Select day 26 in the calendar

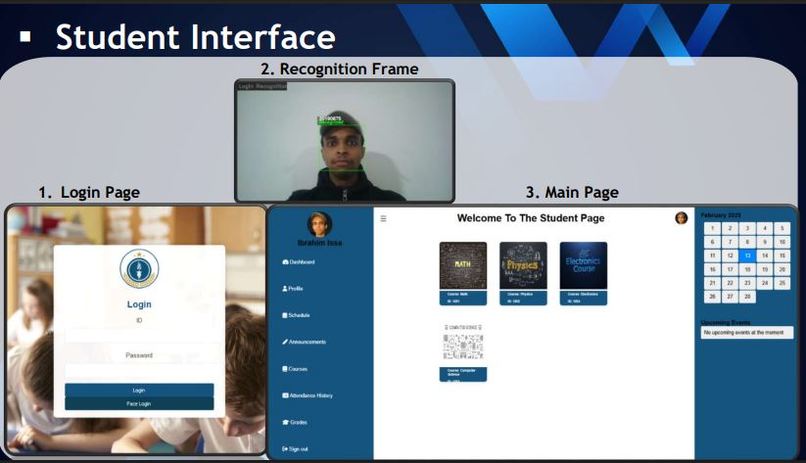coord(712,297)
